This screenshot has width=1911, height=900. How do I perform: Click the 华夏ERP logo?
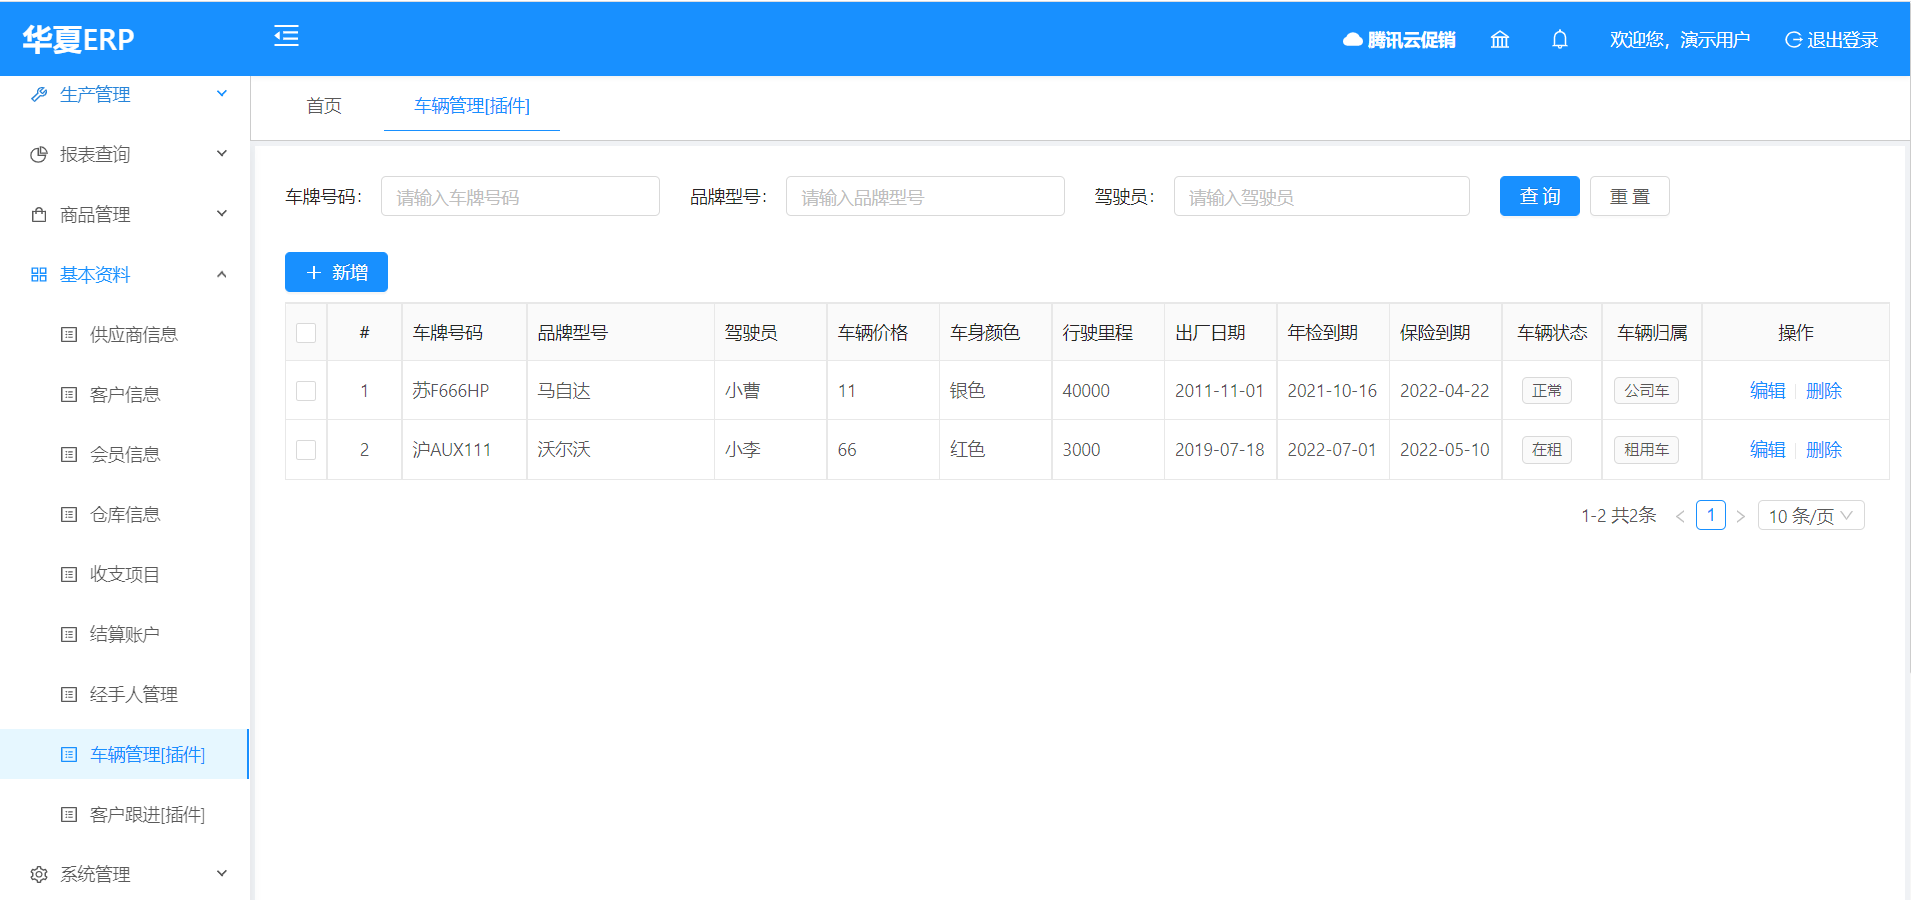coord(78,39)
